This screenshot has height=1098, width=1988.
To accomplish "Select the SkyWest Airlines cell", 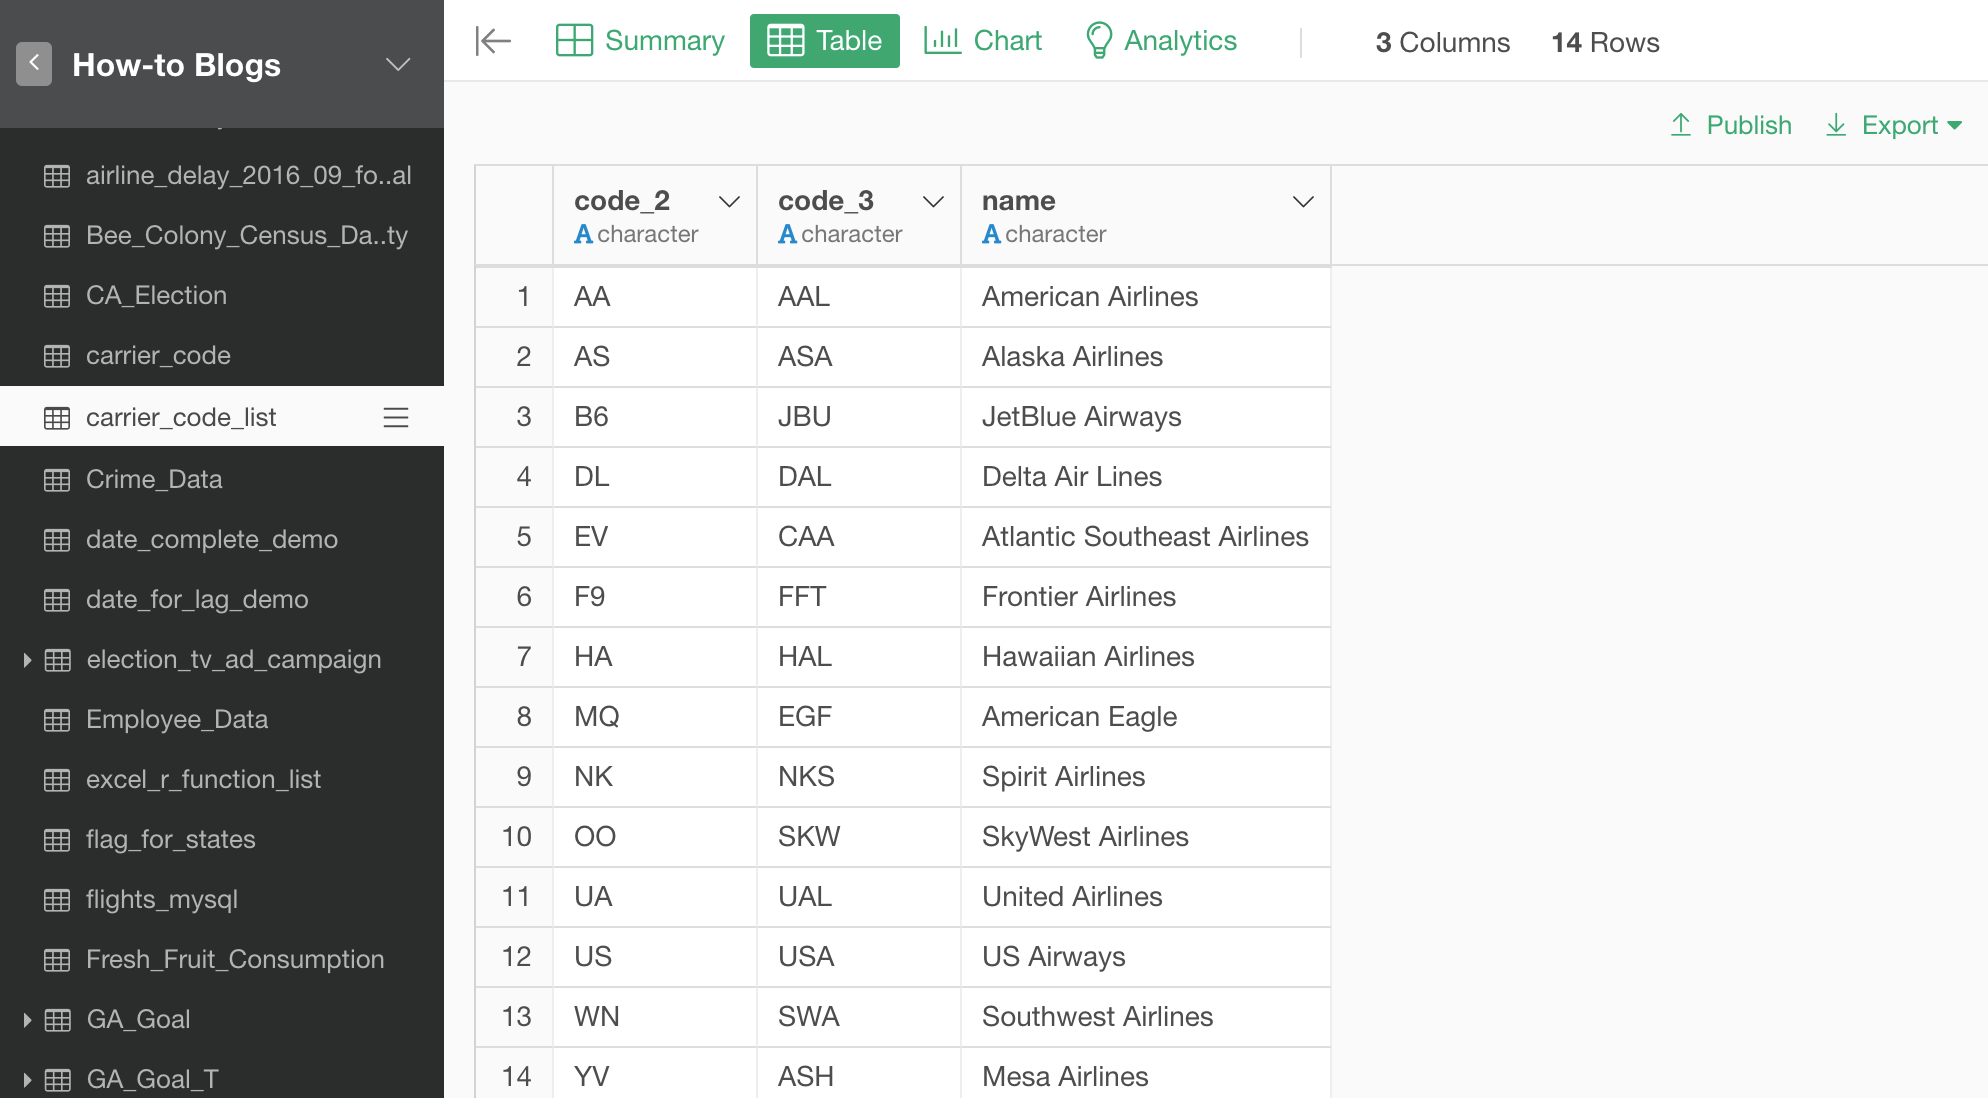I will point(1146,837).
